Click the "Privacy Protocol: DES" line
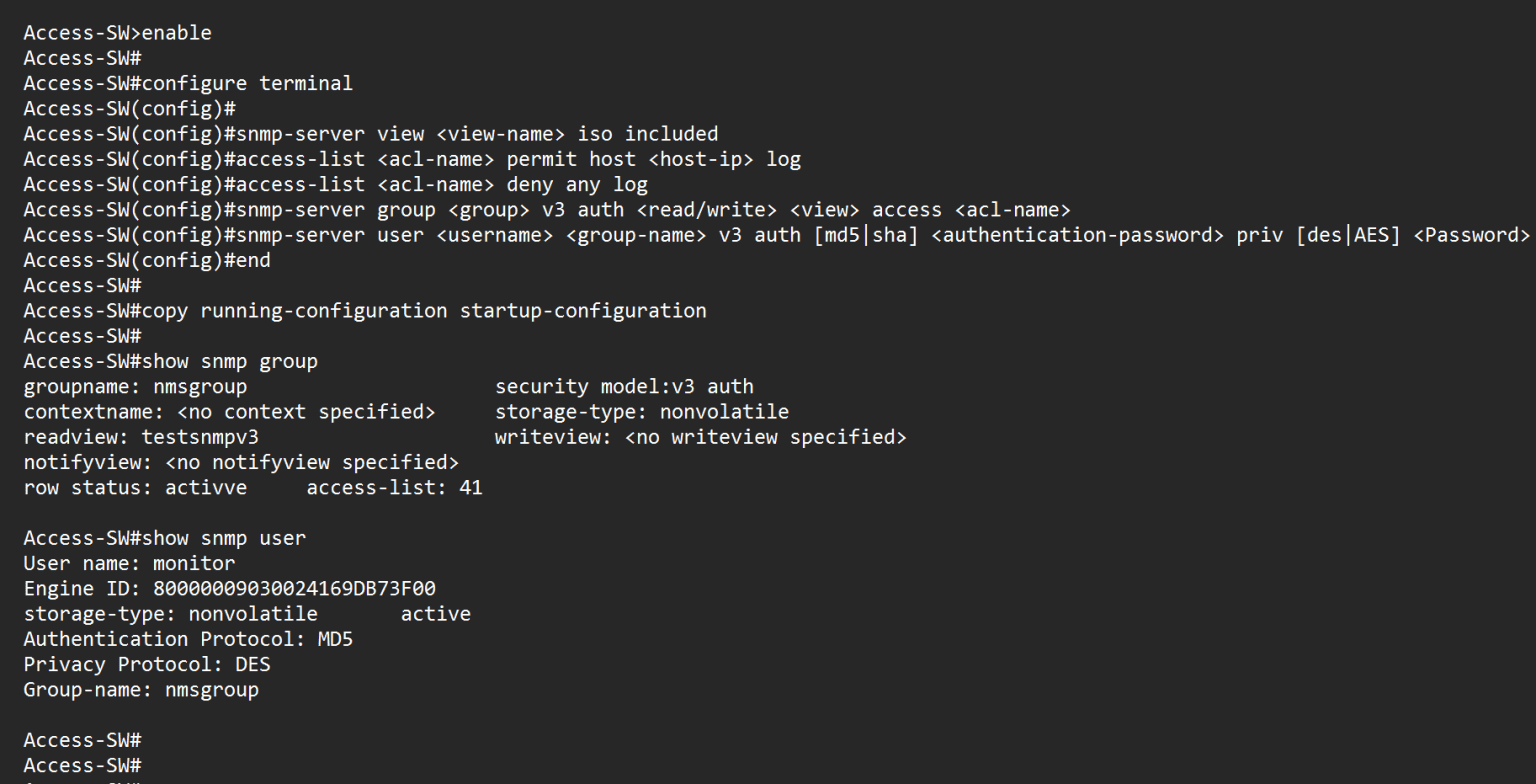Screen dimensions: 1536x784 point(147,664)
